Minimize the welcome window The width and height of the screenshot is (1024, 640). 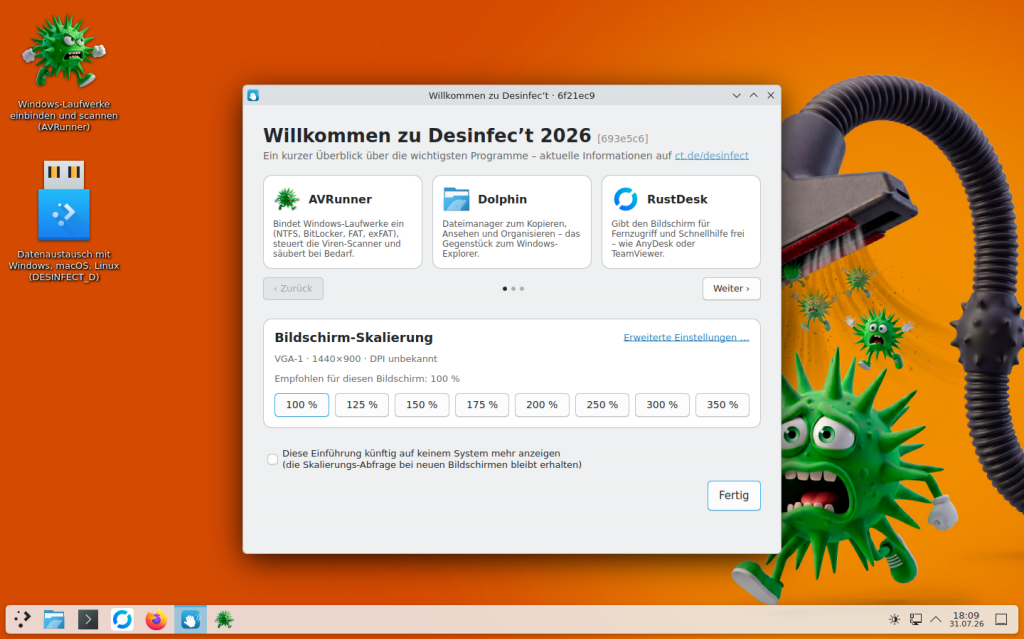point(737,95)
